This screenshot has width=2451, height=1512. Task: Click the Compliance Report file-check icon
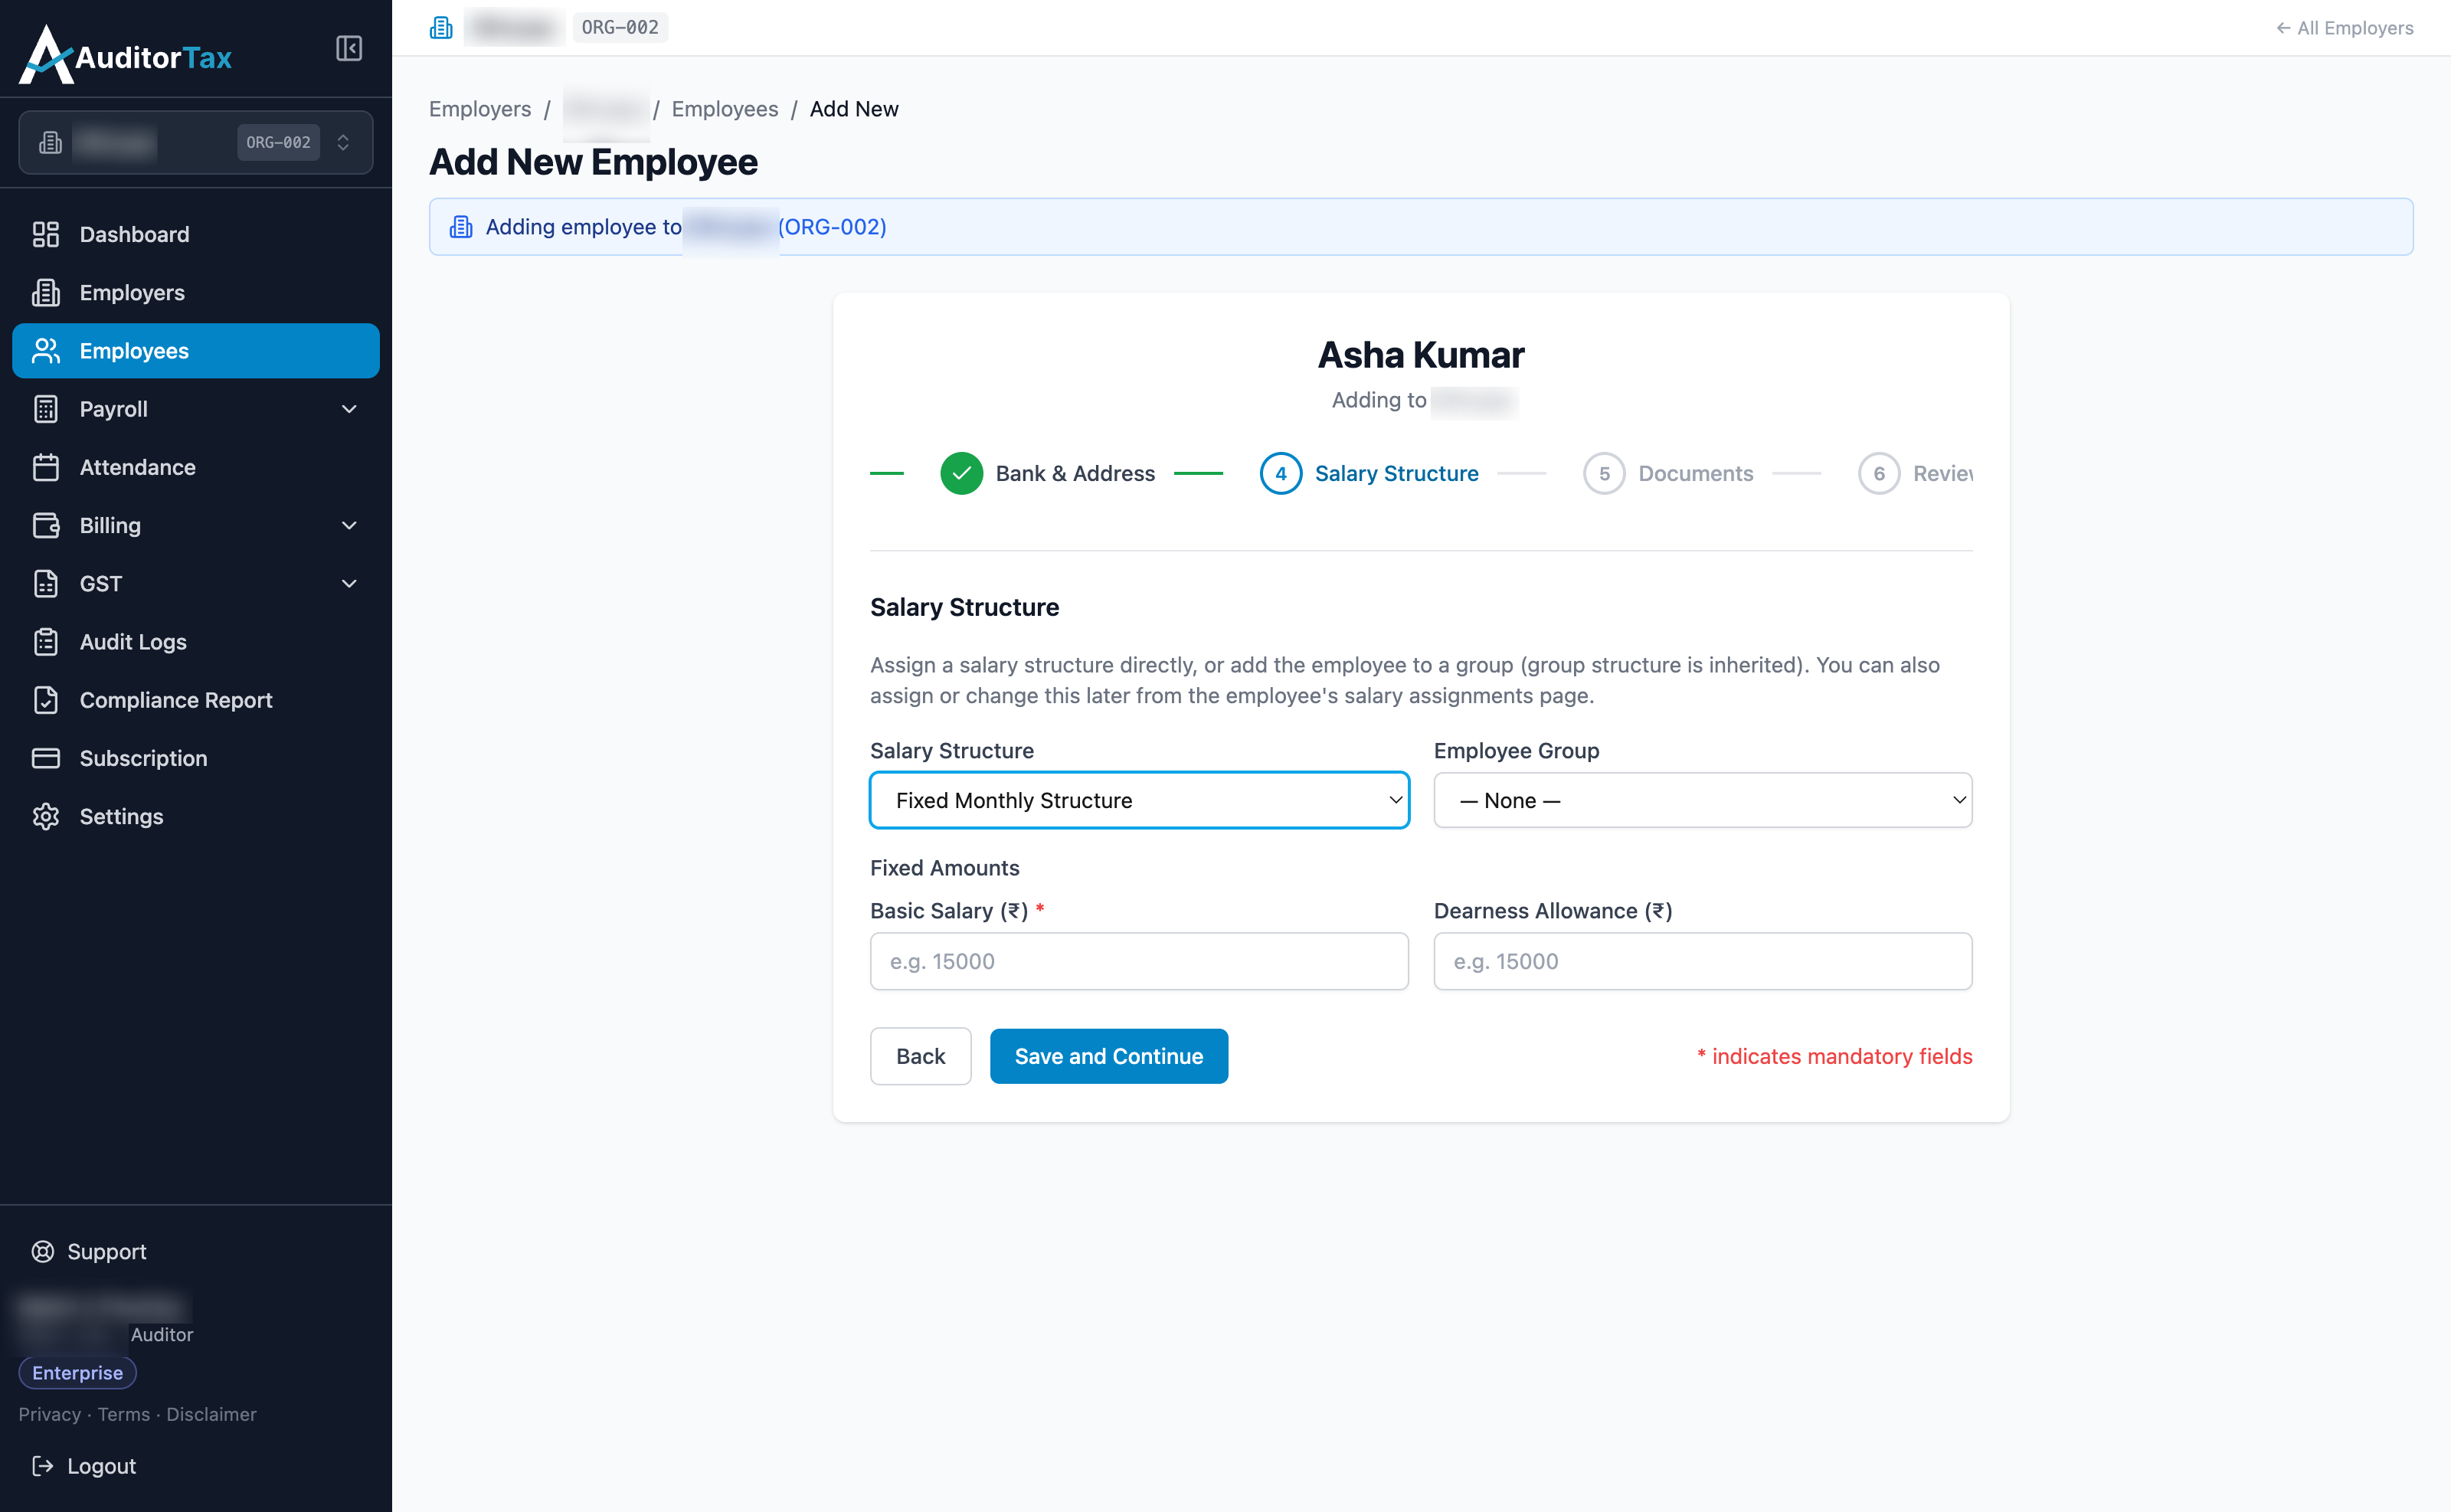click(46, 700)
